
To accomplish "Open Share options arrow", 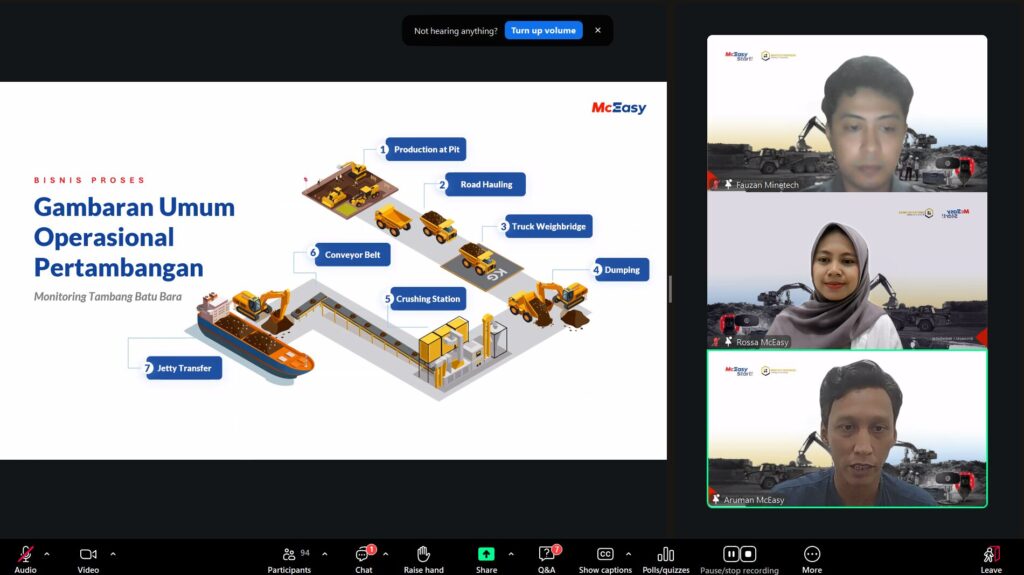I will [511, 554].
